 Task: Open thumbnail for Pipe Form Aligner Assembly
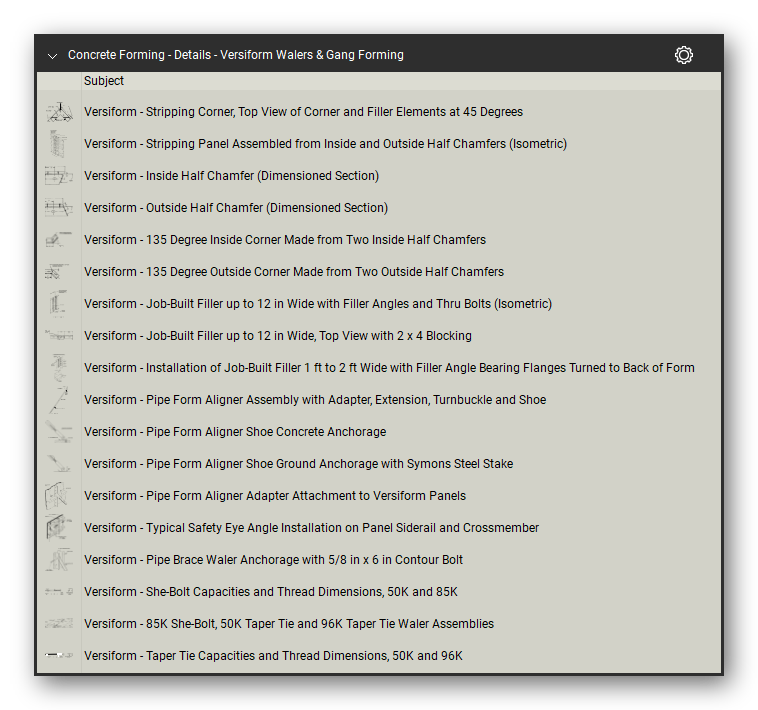coord(59,399)
